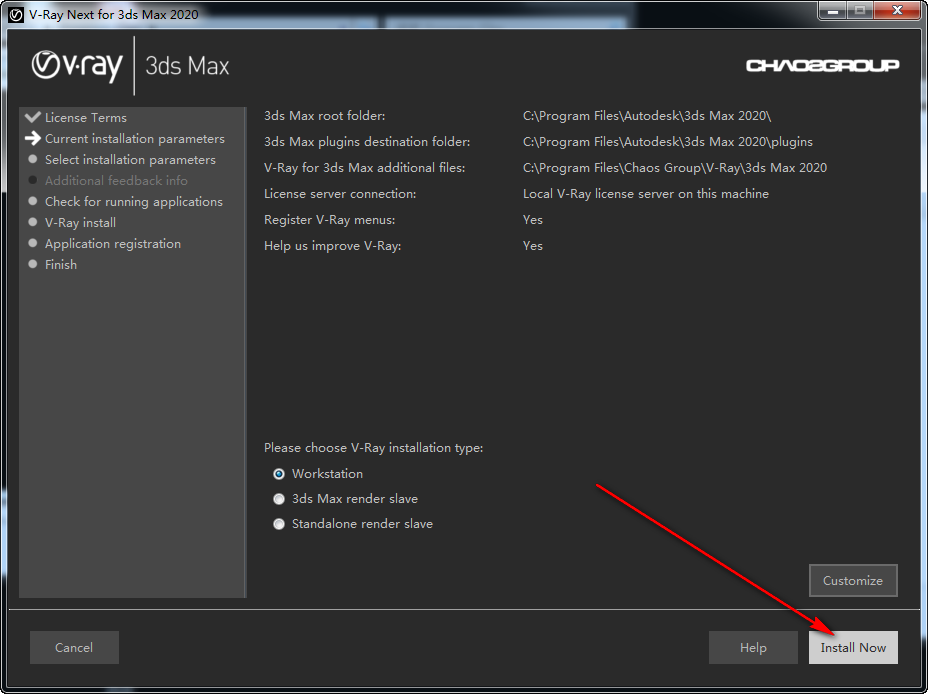Screen dimensions: 928x694
Task: Click the Please choose V-Ray installation type text
Action: [x=373, y=448]
